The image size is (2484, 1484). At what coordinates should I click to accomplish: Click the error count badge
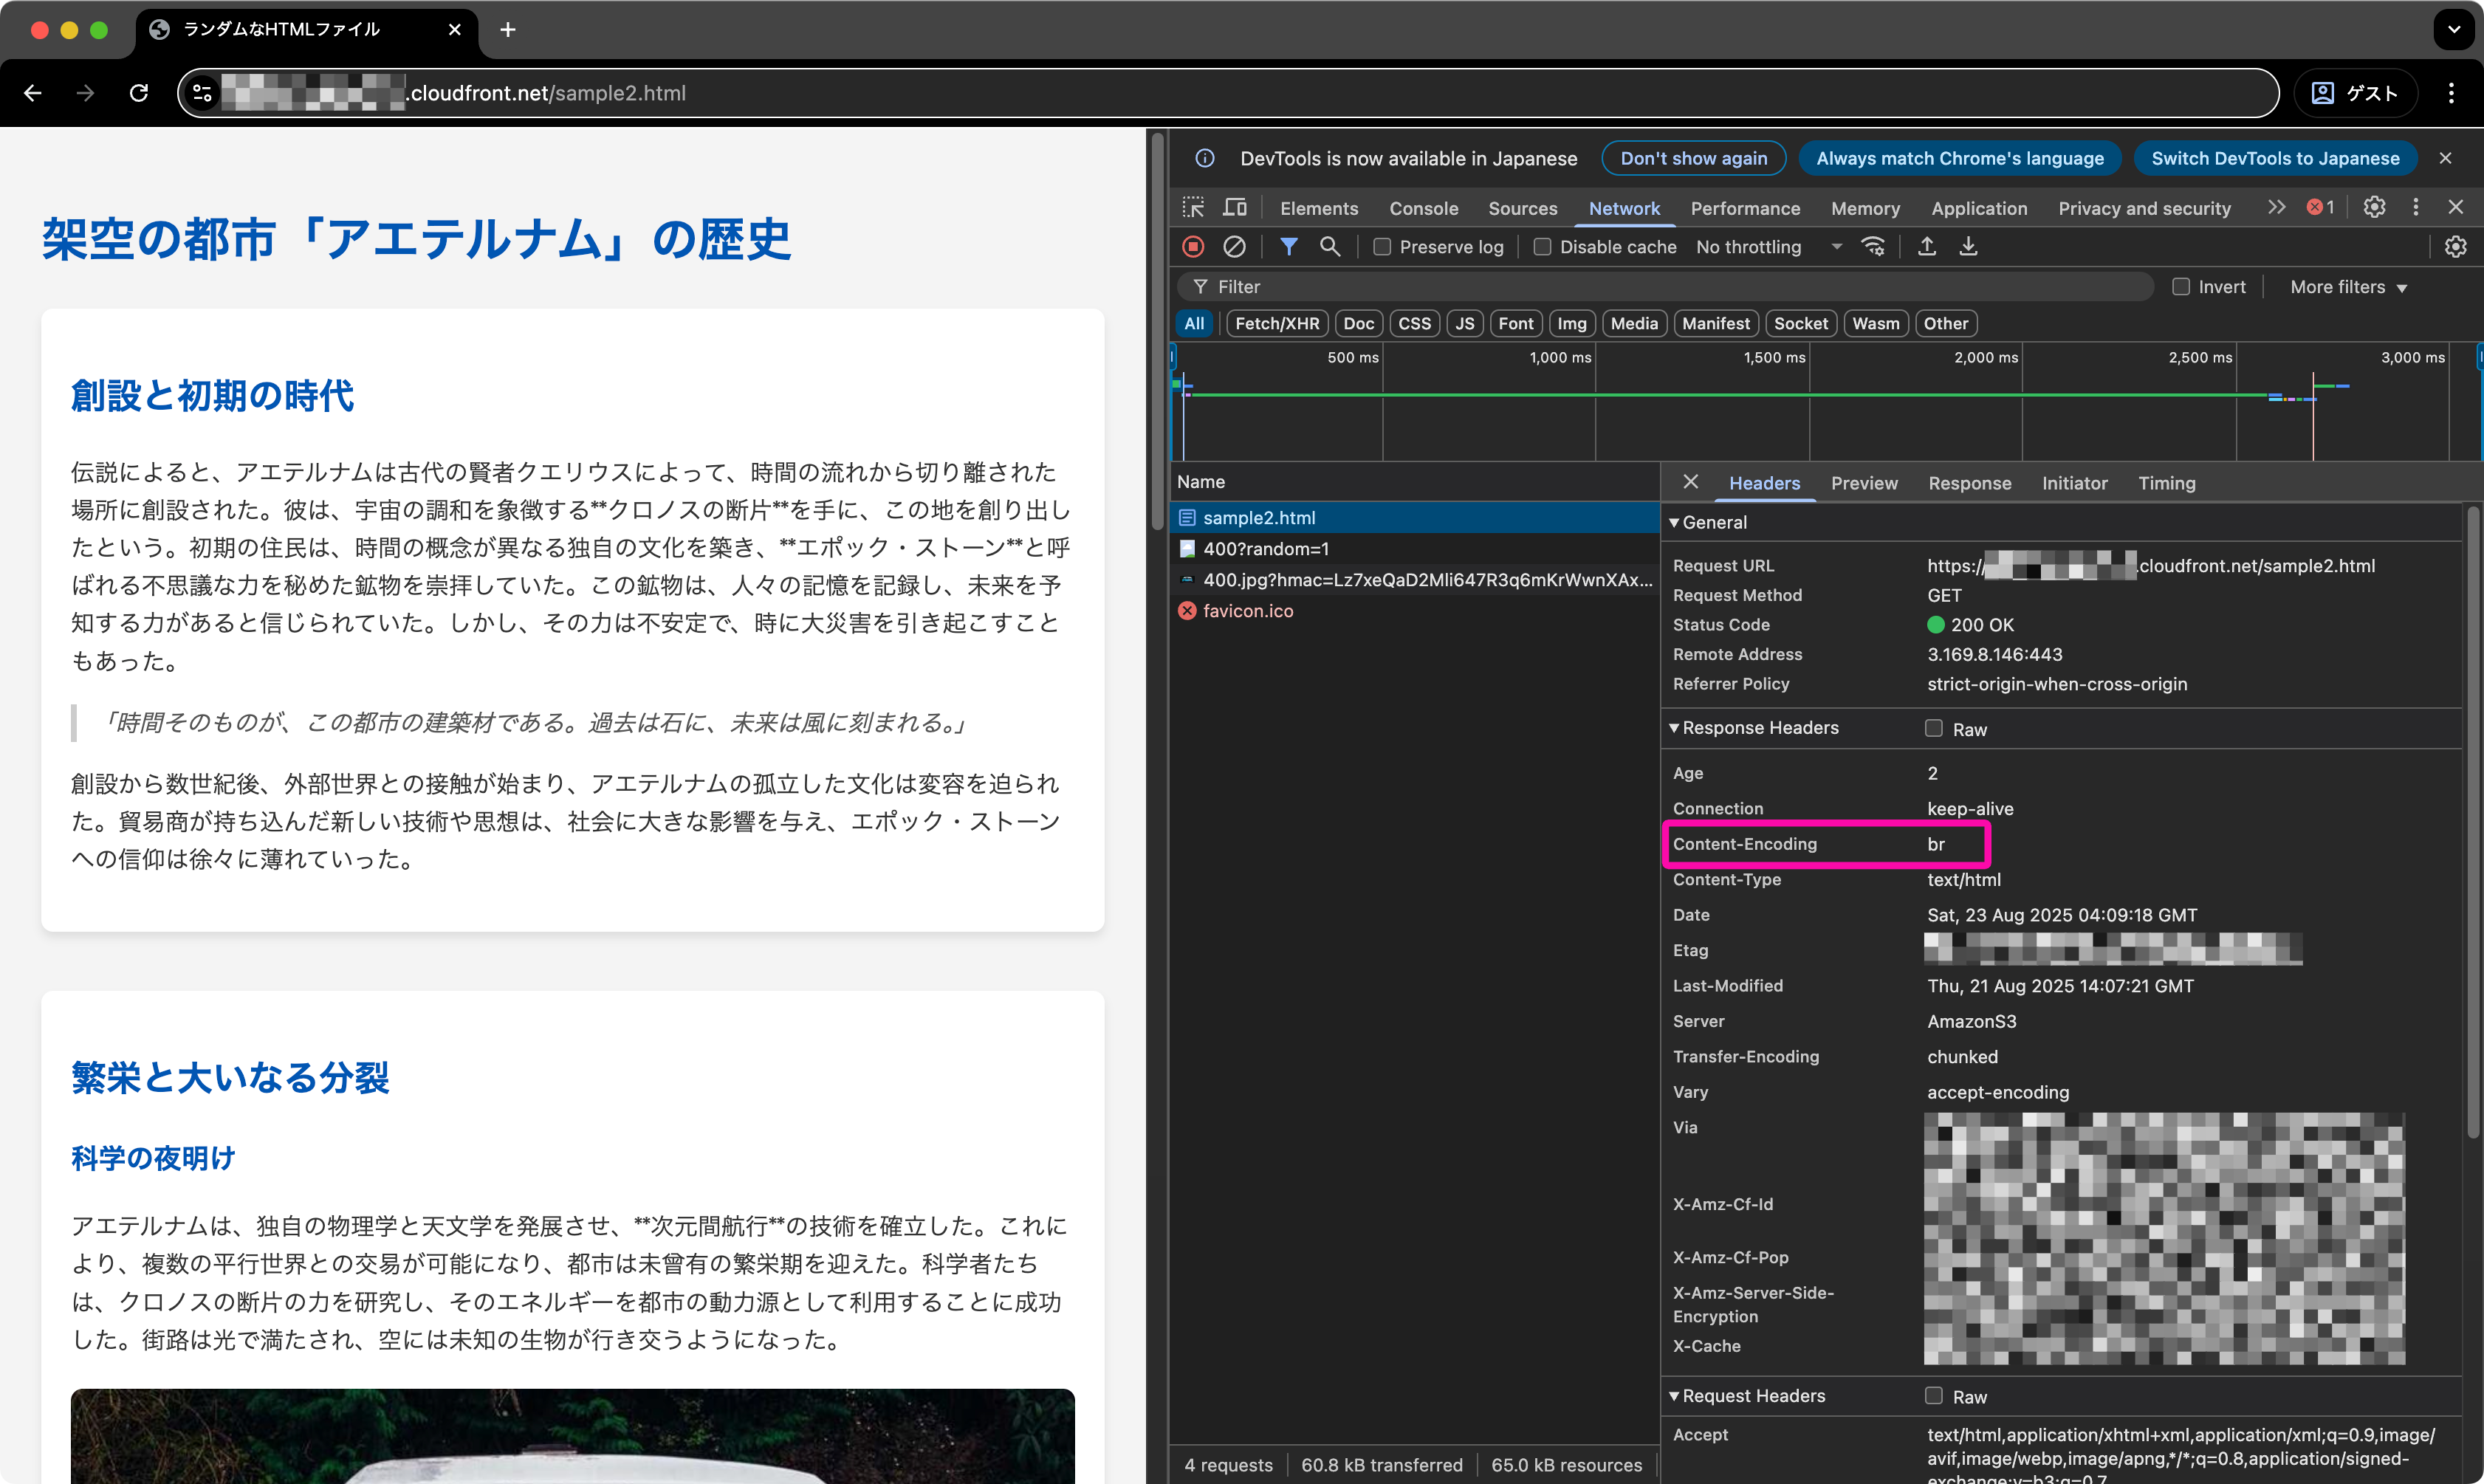pyautogui.click(x=2321, y=207)
